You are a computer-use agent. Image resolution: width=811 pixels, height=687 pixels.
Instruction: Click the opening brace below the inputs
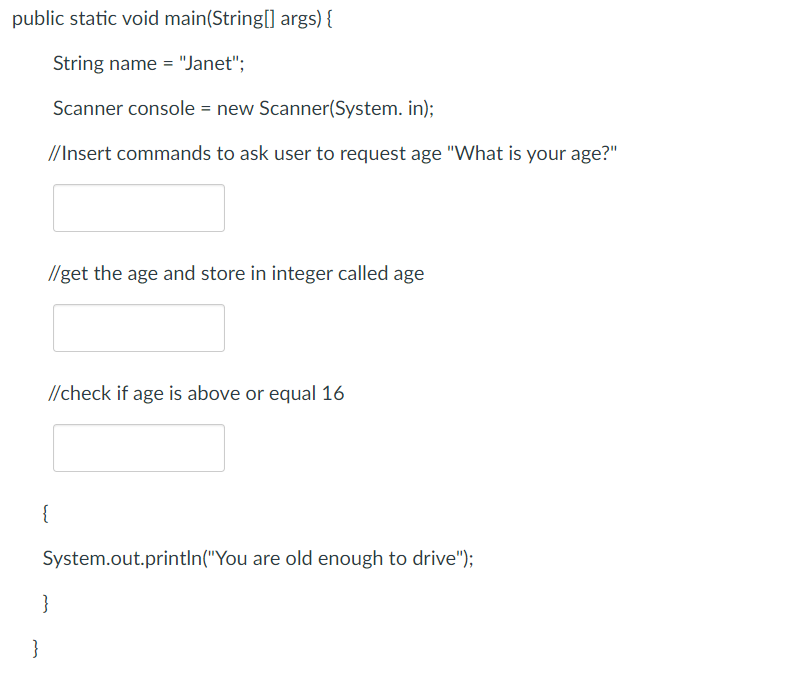45,513
